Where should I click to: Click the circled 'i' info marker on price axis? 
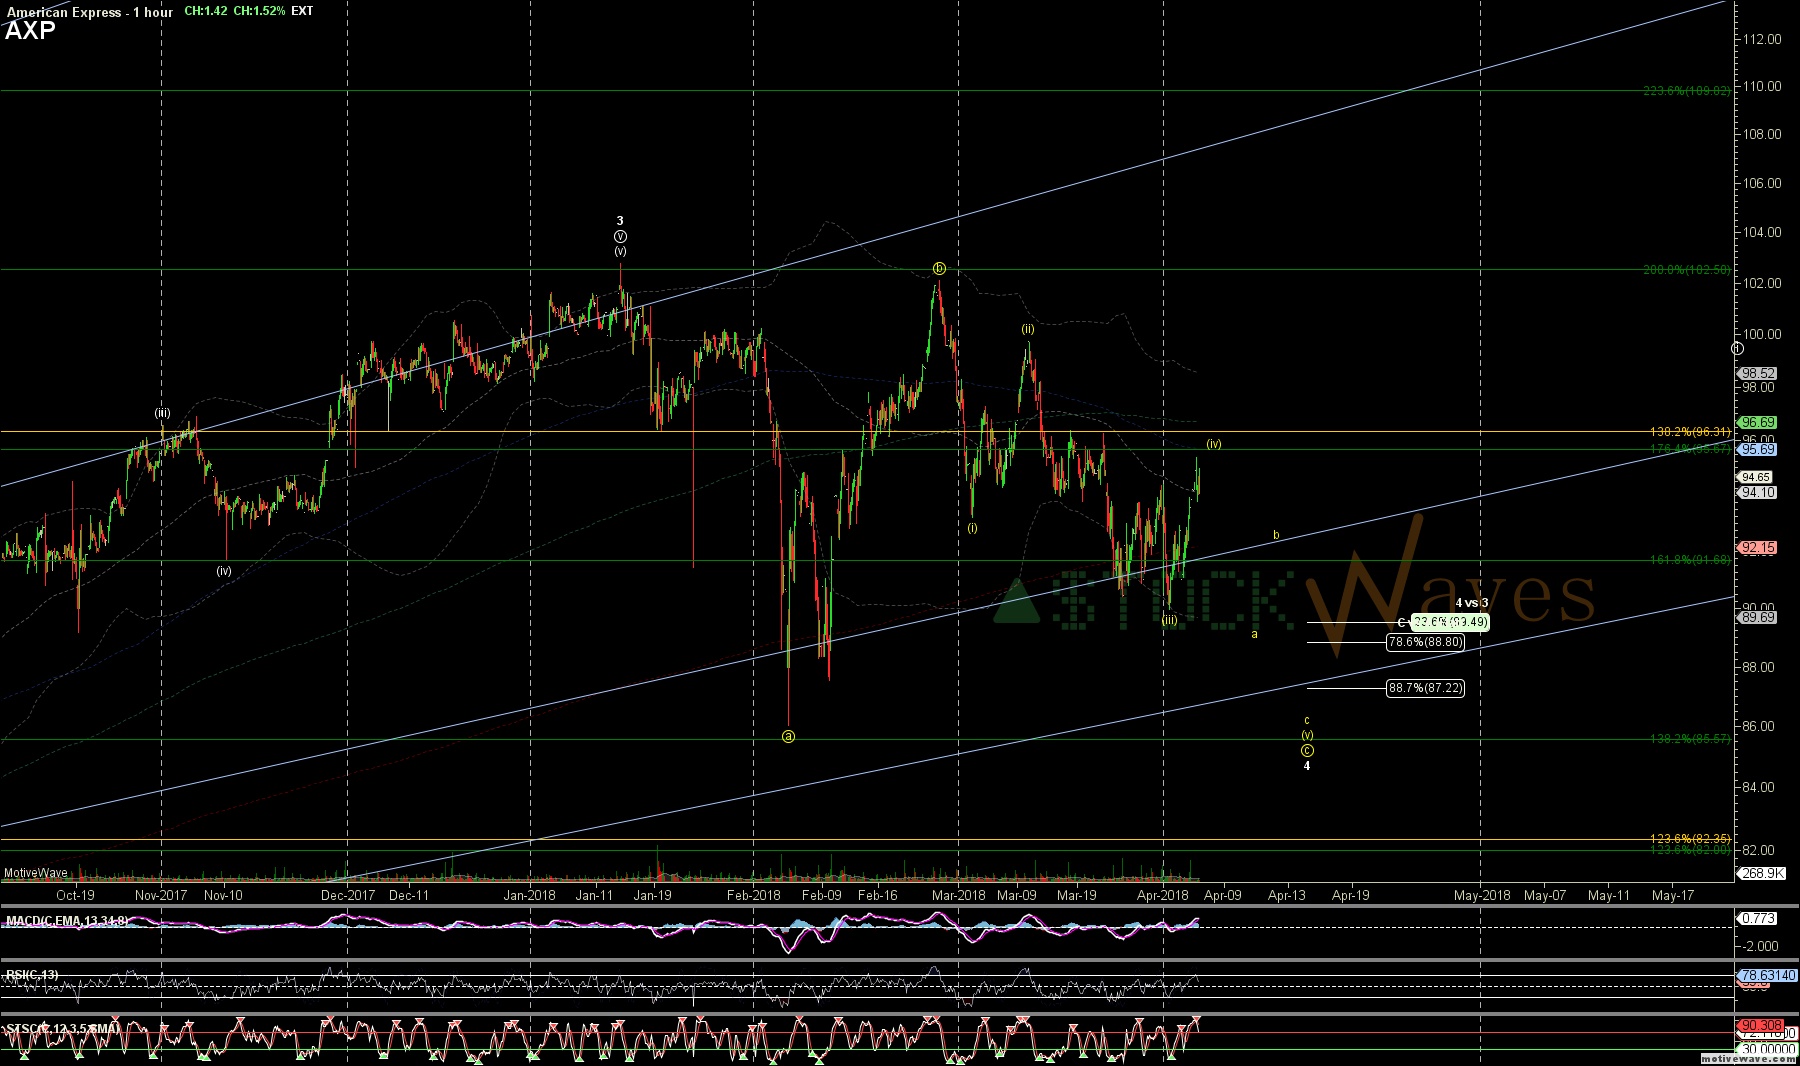point(1737,349)
